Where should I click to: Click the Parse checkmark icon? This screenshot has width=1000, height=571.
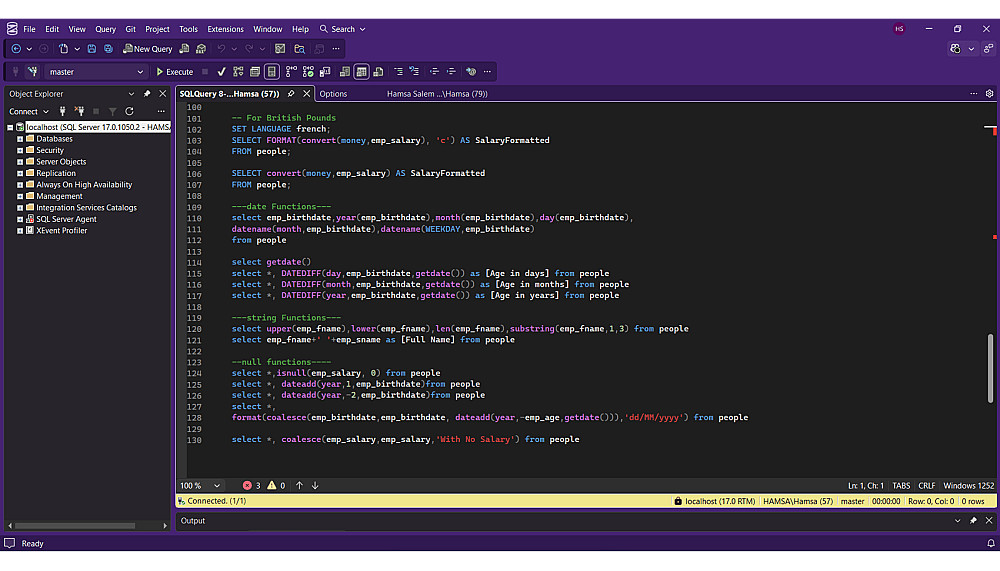coord(221,71)
